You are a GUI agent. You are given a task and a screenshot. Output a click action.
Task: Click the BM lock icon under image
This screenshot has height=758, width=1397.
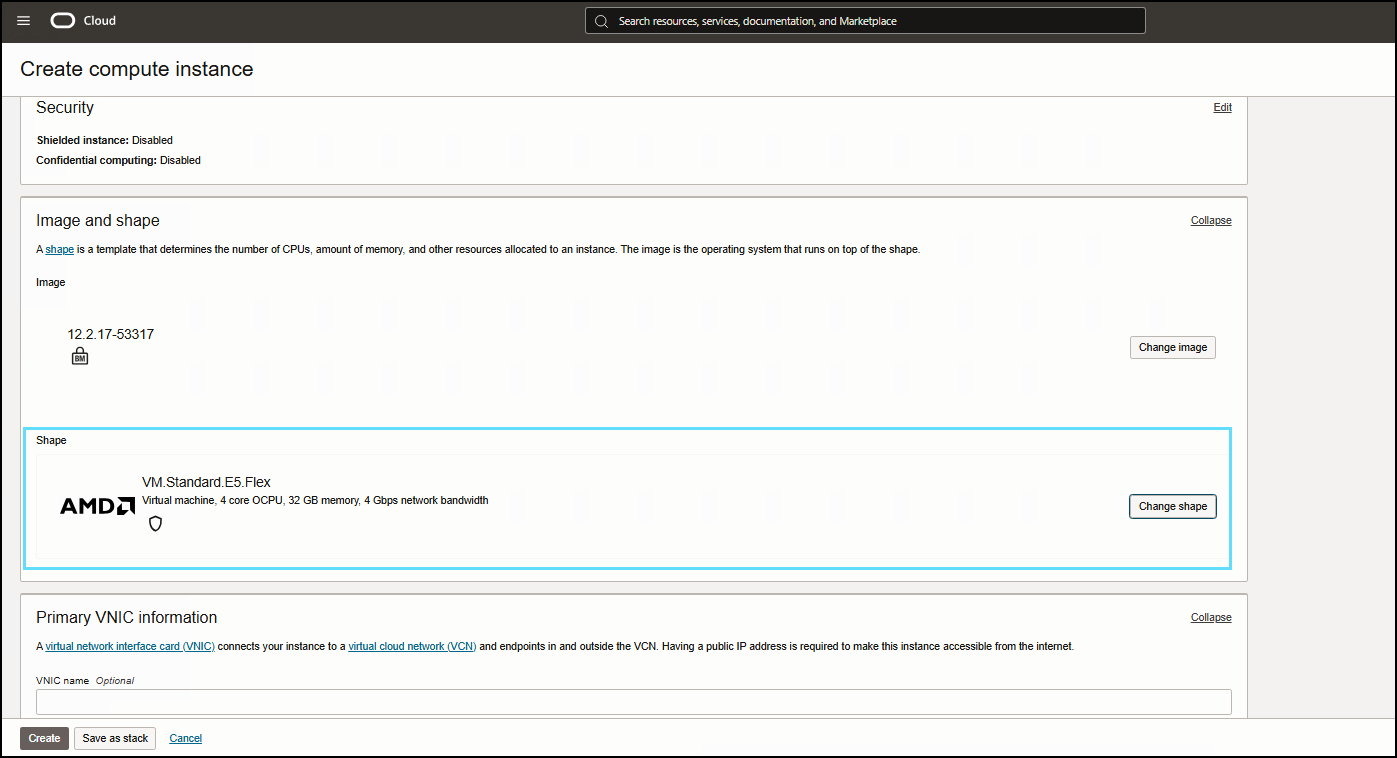(80, 356)
